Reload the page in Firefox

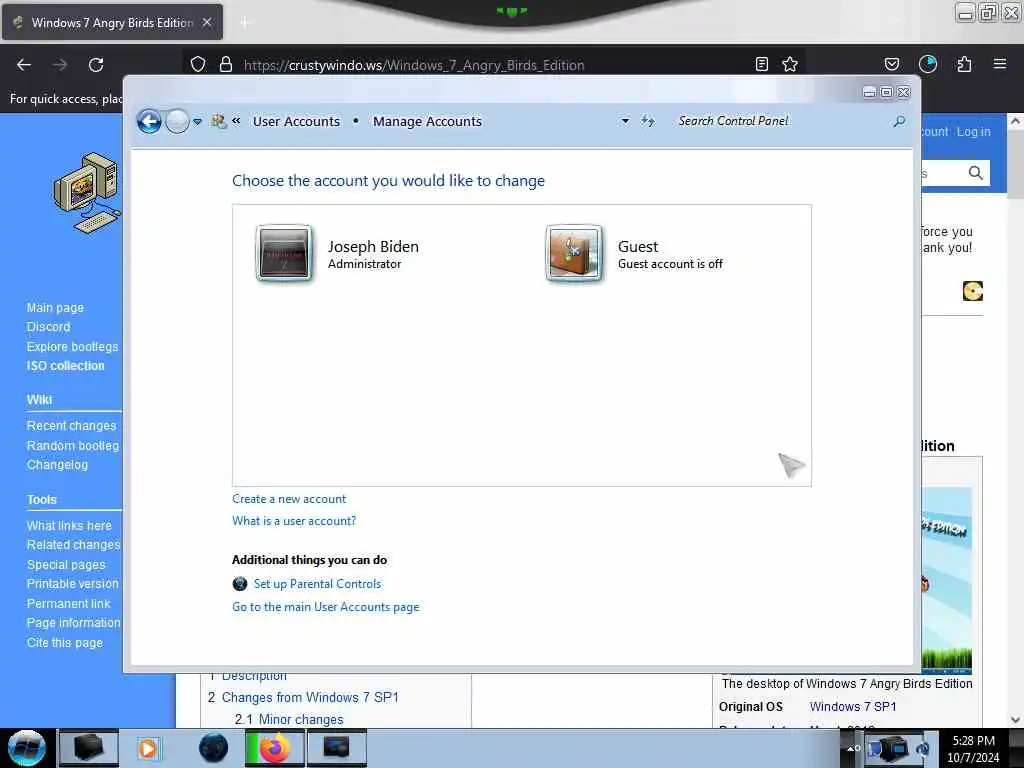point(96,65)
